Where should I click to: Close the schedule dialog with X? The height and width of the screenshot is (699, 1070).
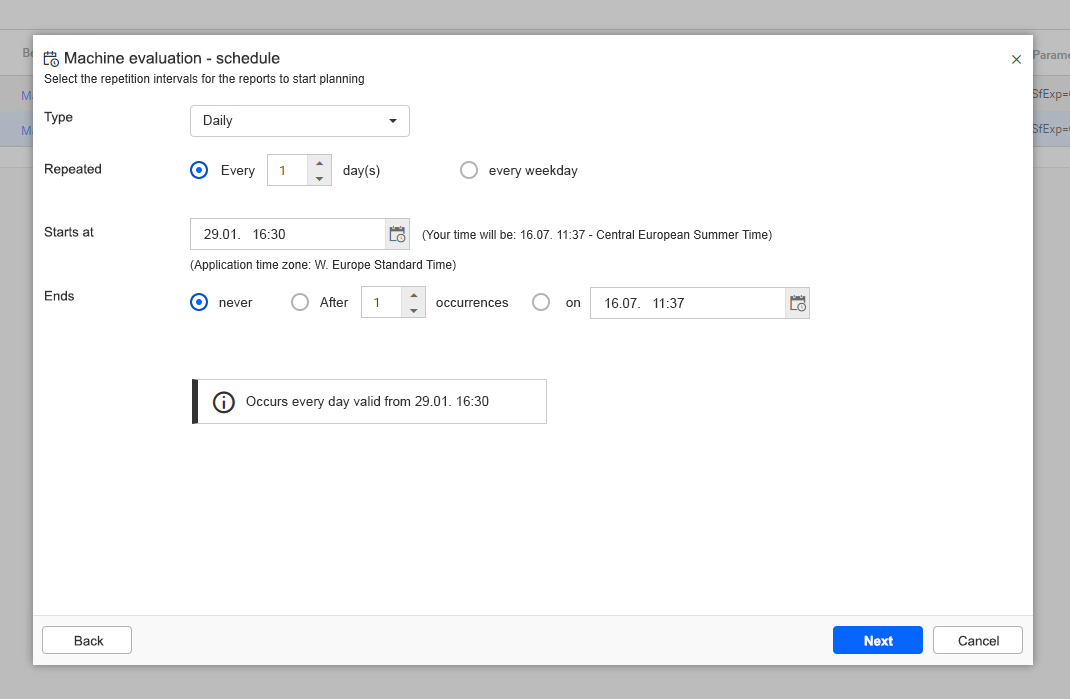click(x=1016, y=60)
